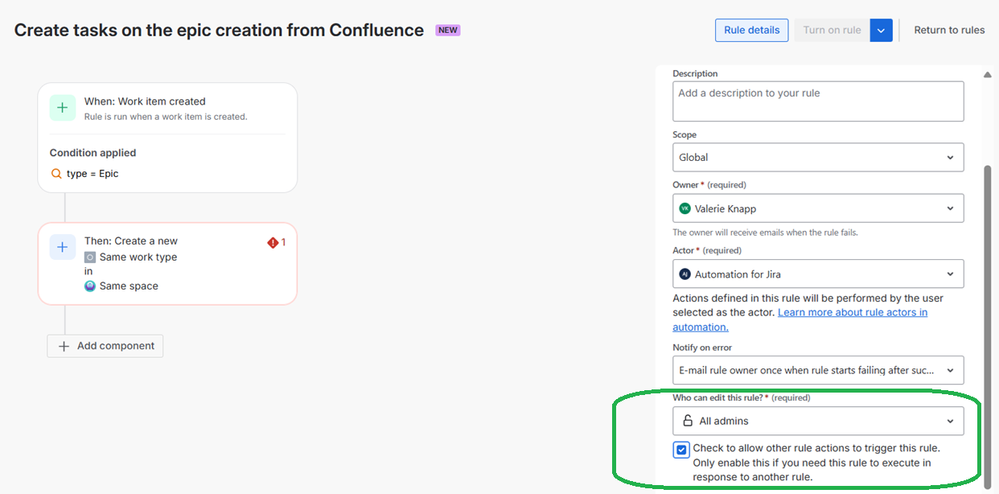Open the Owner dropdown

(x=818, y=208)
